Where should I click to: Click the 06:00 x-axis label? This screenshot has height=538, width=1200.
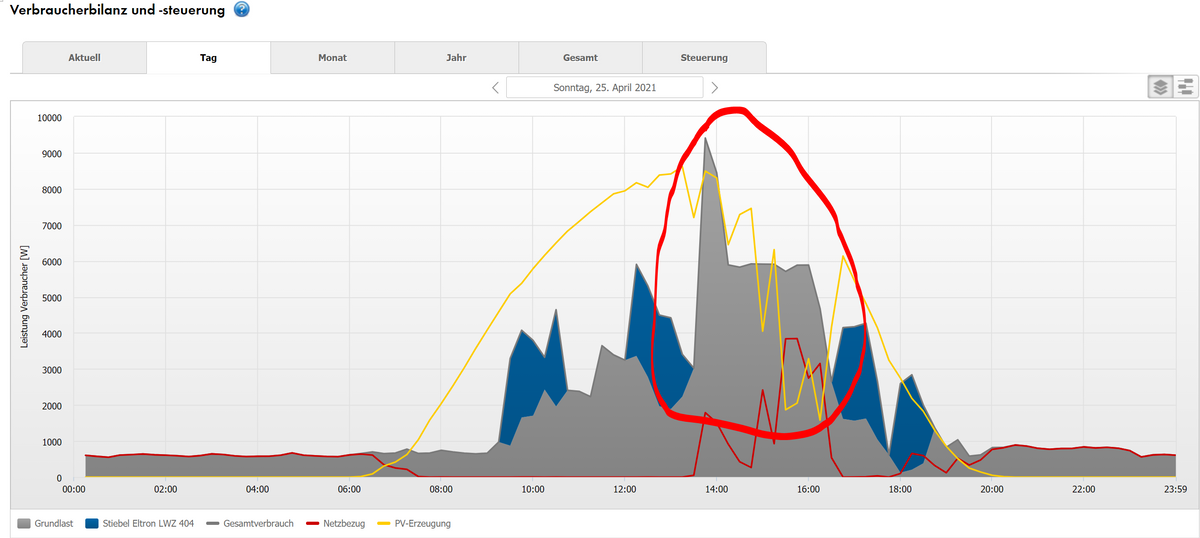(x=349, y=490)
